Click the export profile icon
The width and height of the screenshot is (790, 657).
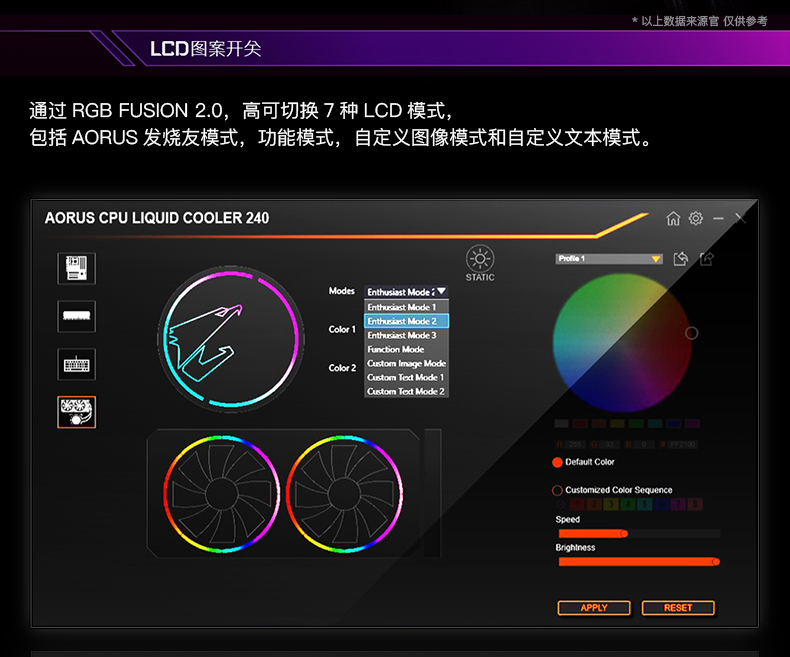point(707,258)
